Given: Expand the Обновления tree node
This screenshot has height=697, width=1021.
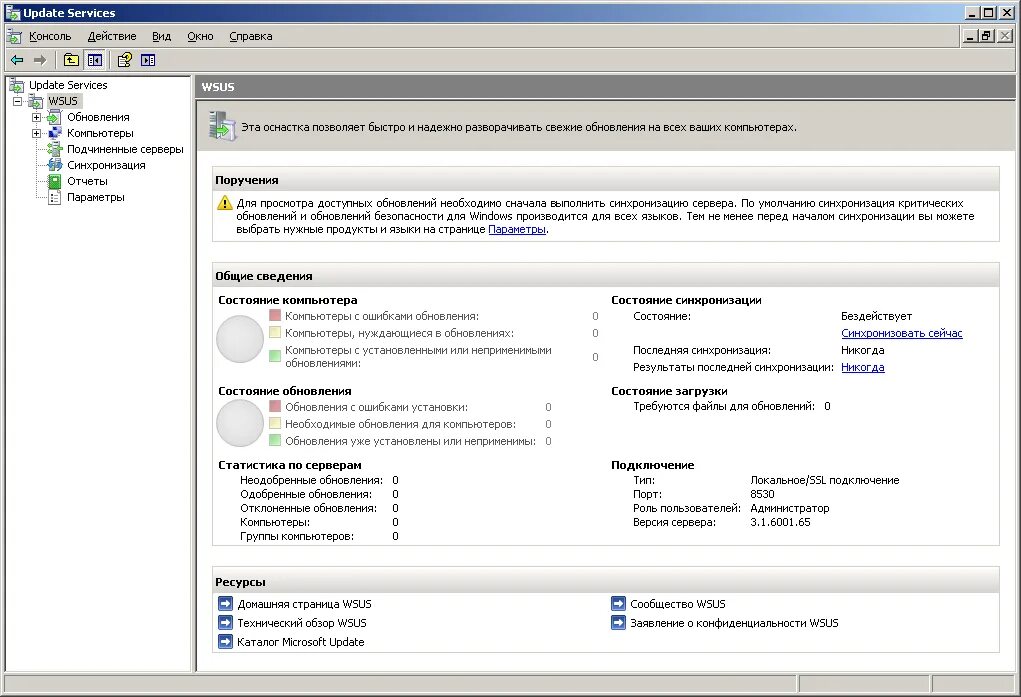Looking at the screenshot, I should pos(36,117).
